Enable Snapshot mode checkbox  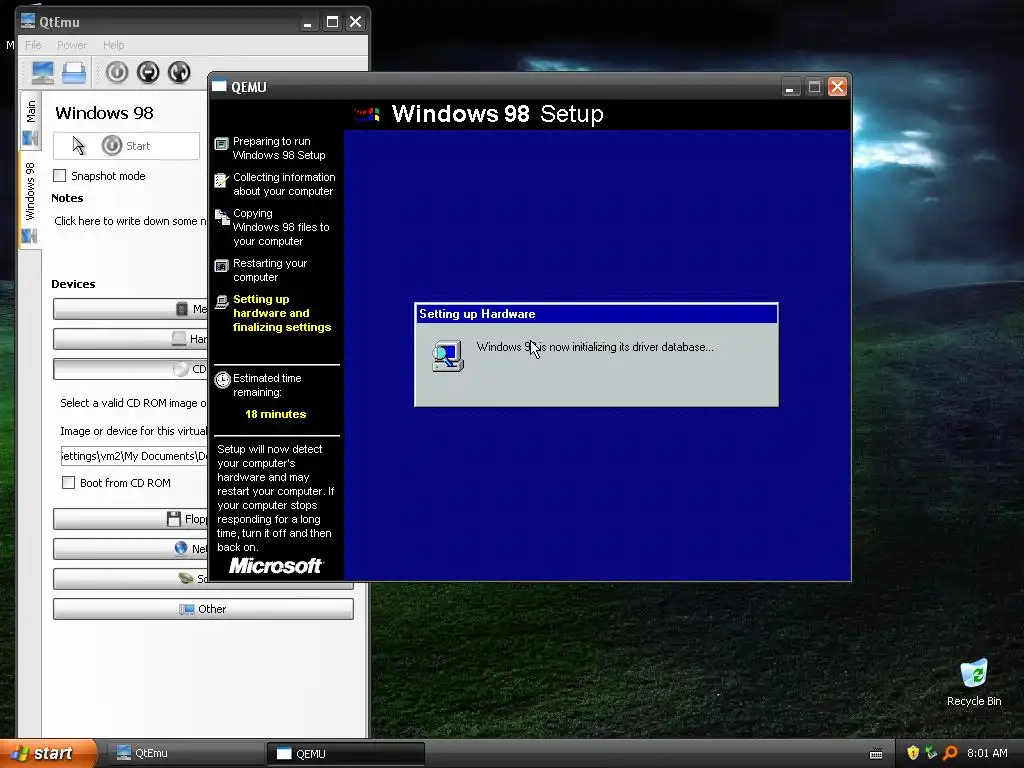coord(59,176)
